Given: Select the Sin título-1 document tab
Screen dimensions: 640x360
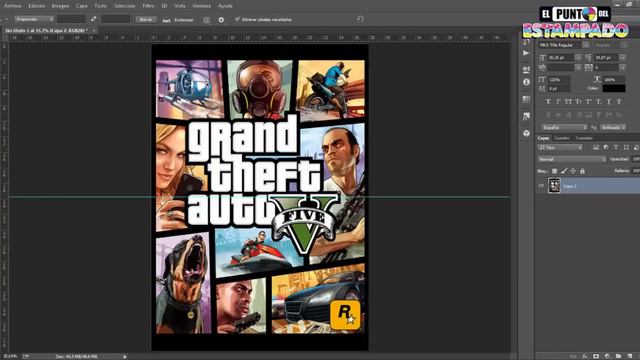Looking at the screenshot, I should (x=45, y=31).
